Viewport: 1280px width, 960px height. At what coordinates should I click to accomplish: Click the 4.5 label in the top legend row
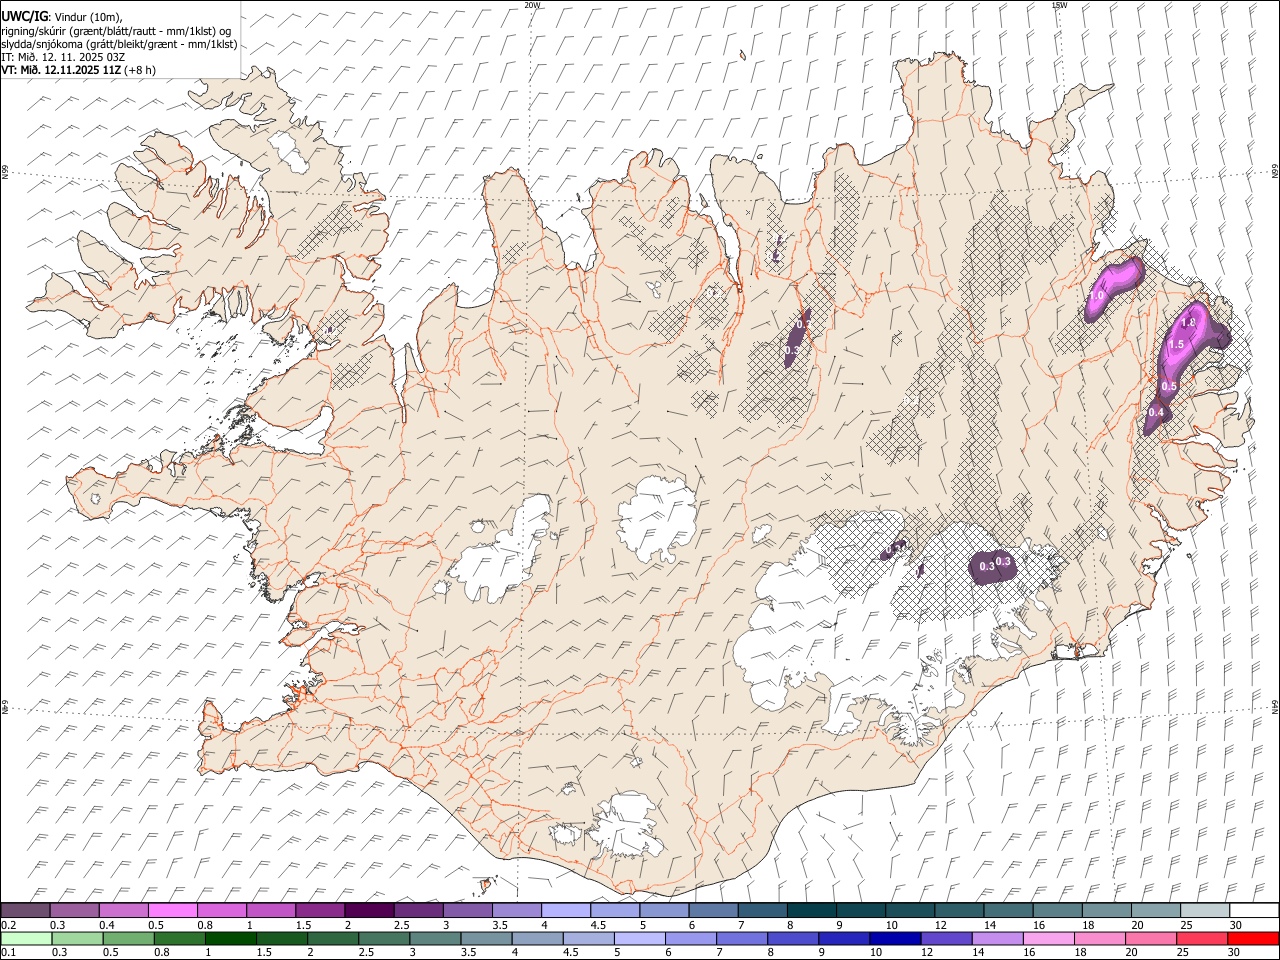pyautogui.click(x=598, y=925)
